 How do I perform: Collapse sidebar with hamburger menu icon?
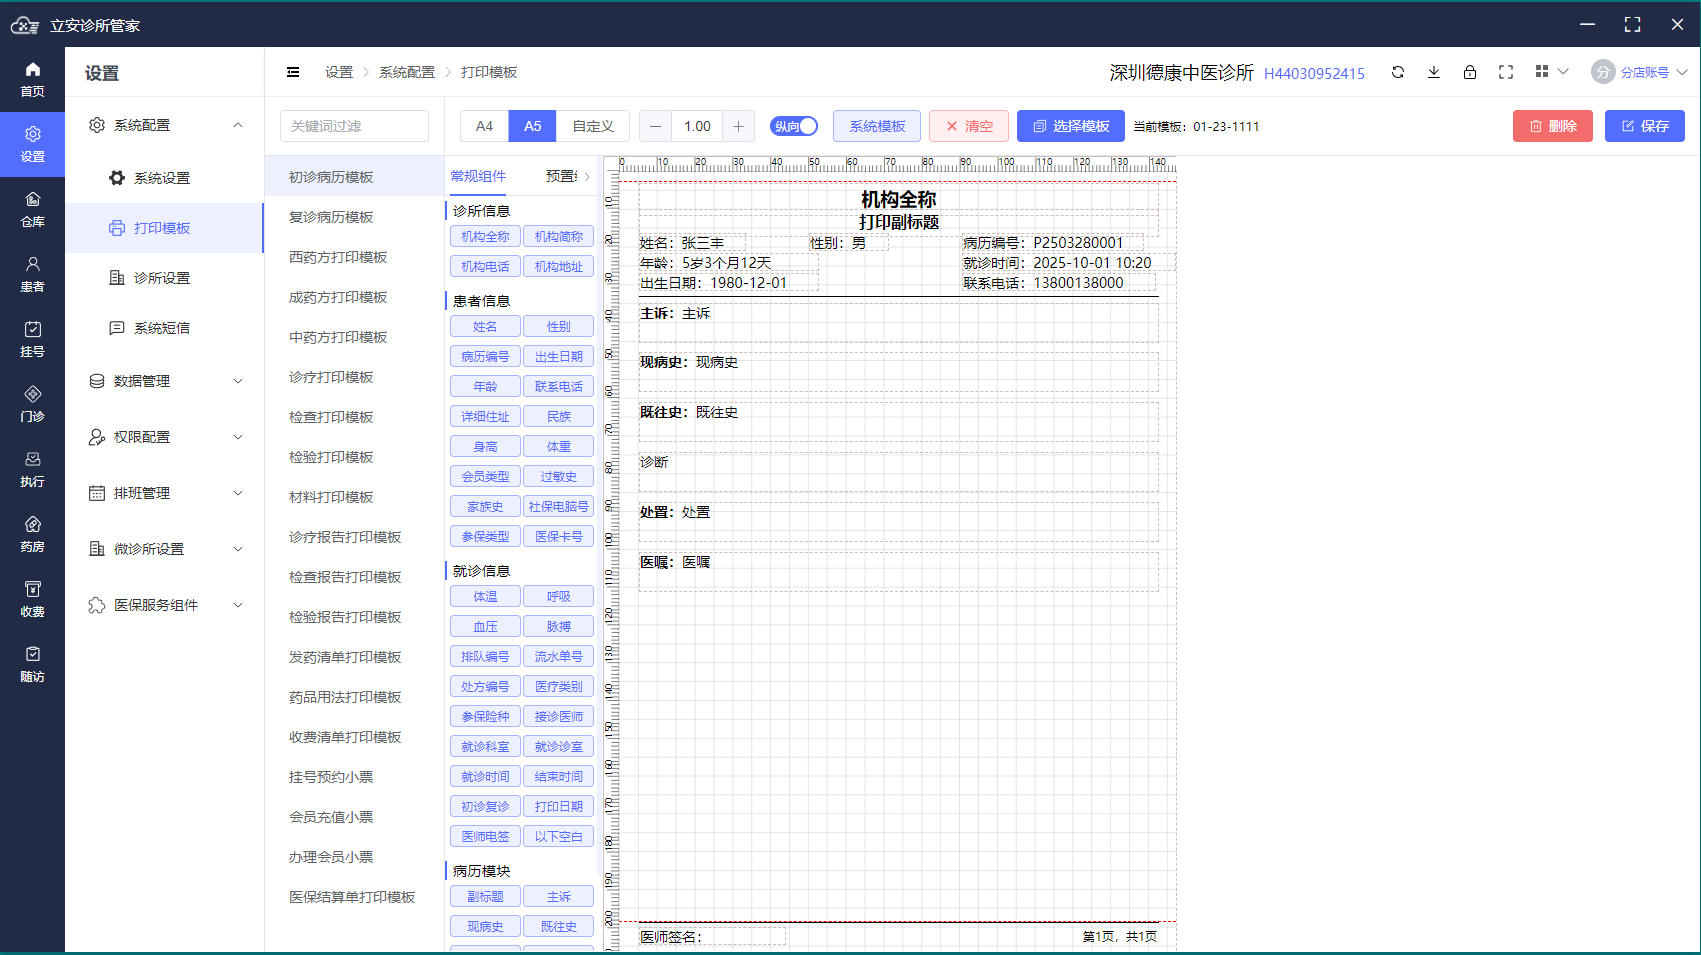pos(293,72)
